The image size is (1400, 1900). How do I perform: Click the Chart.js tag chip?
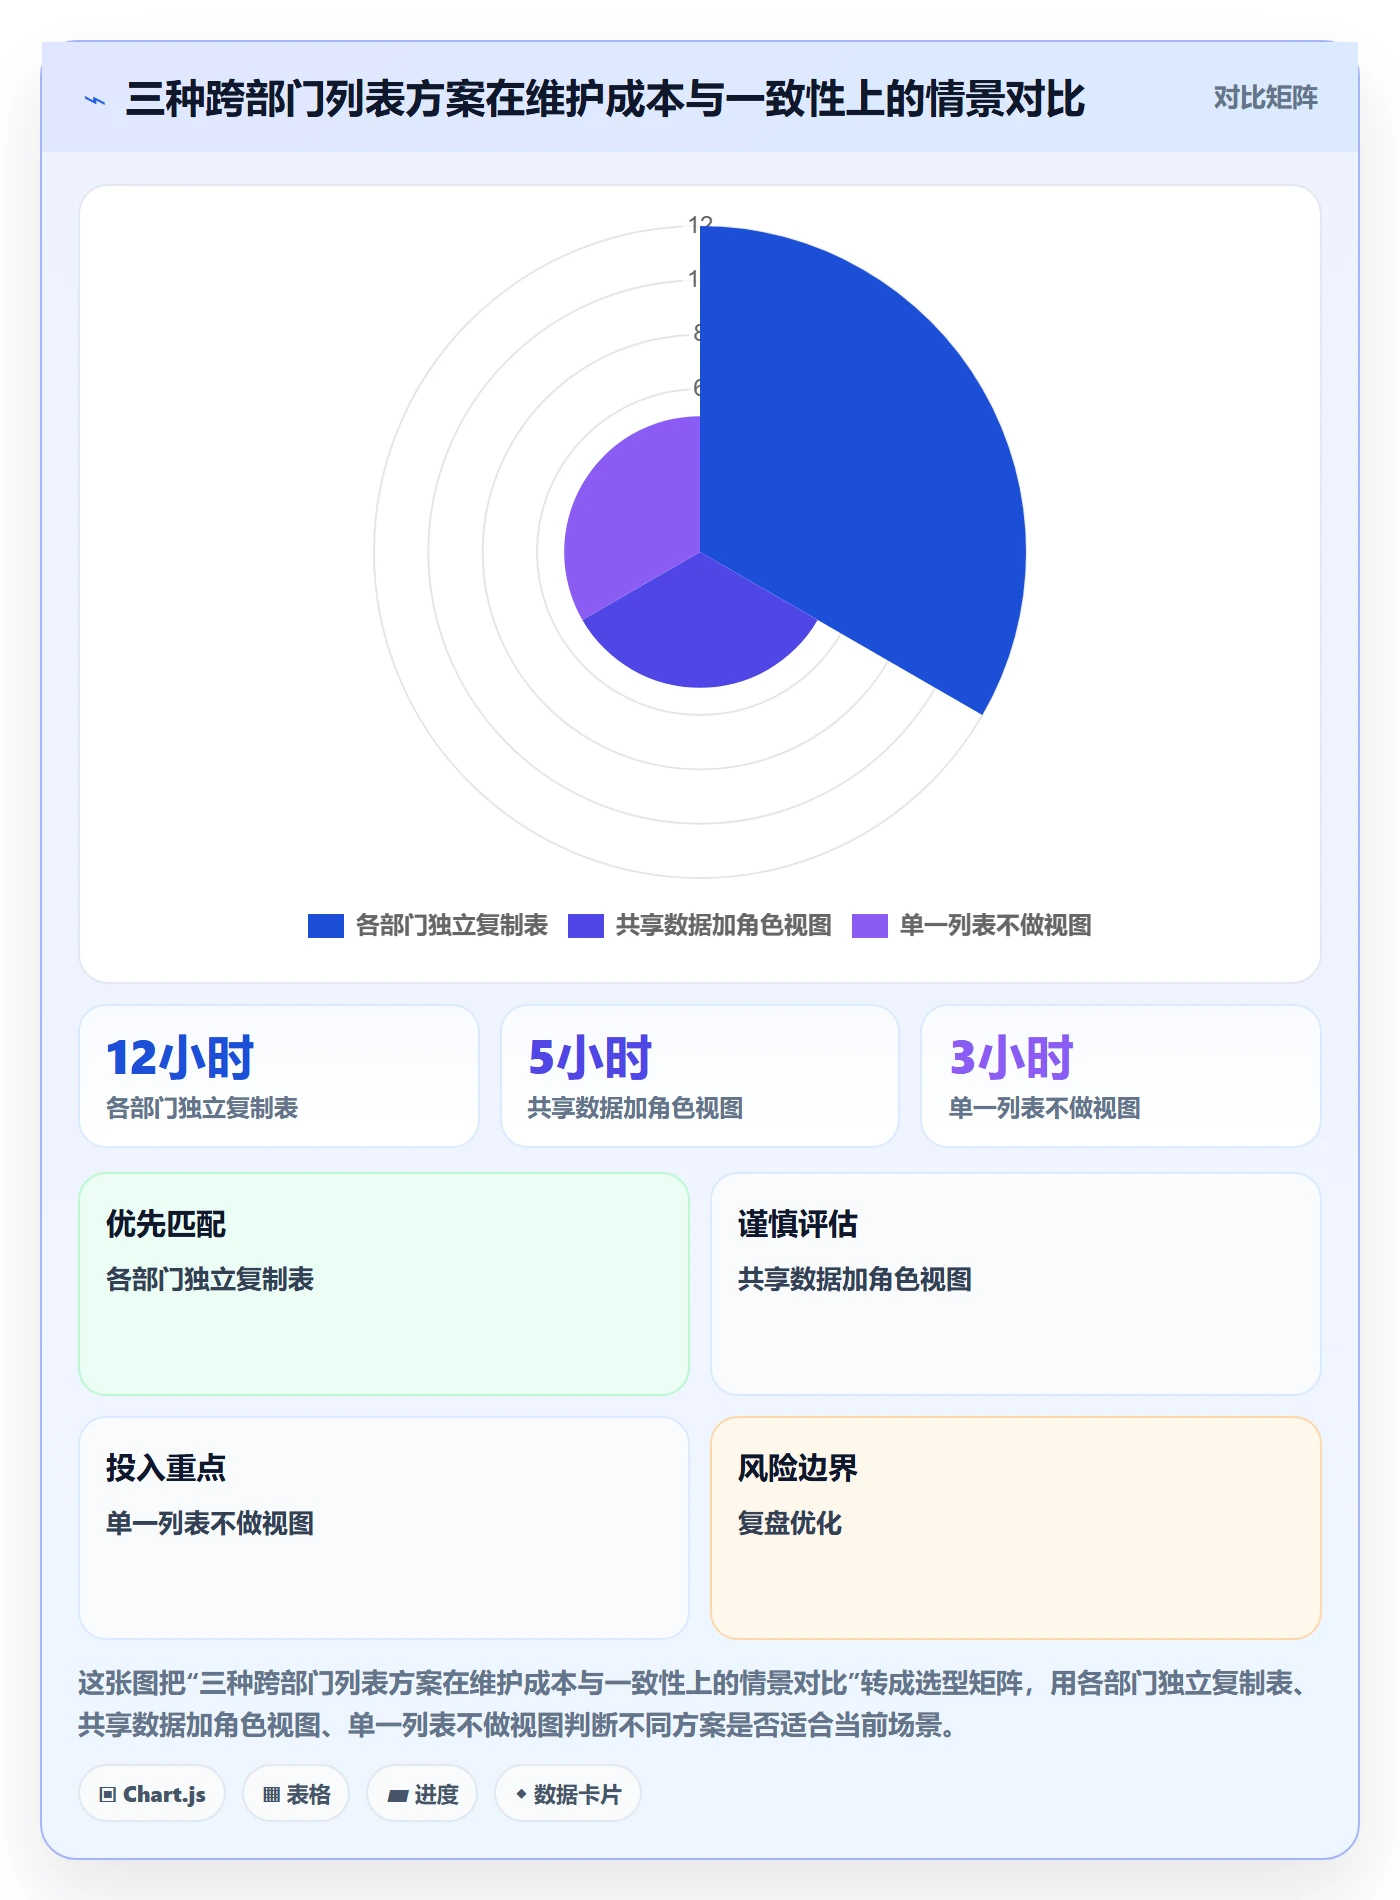(x=152, y=1794)
